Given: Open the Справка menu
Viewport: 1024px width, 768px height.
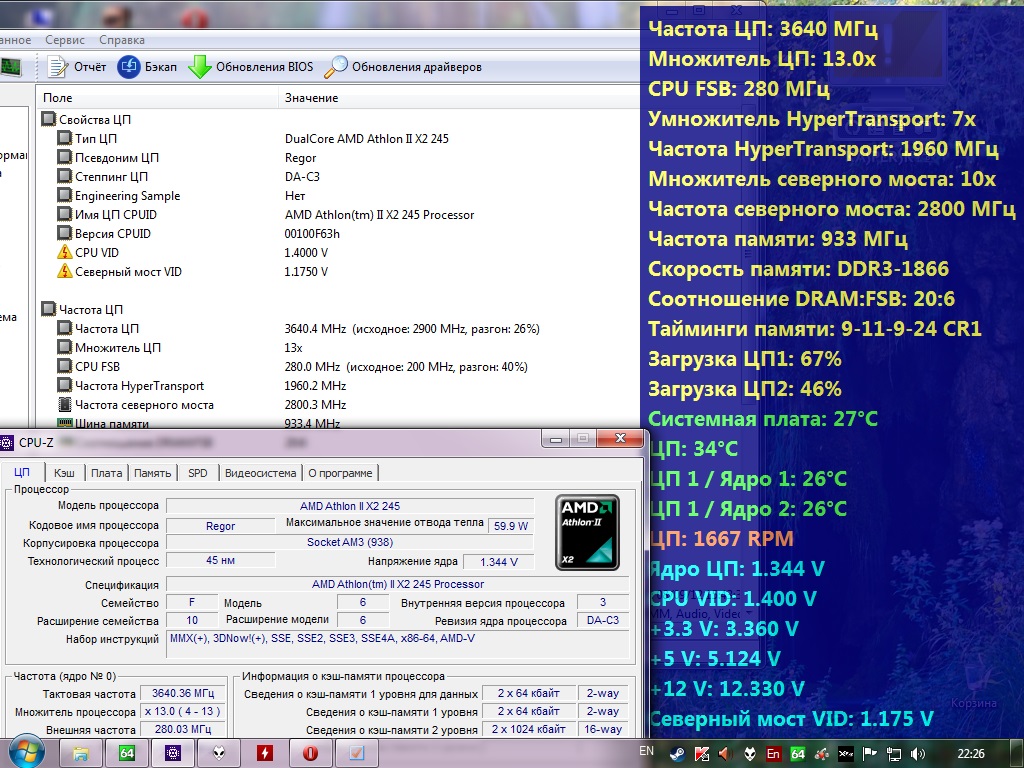Looking at the screenshot, I should coord(122,40).
